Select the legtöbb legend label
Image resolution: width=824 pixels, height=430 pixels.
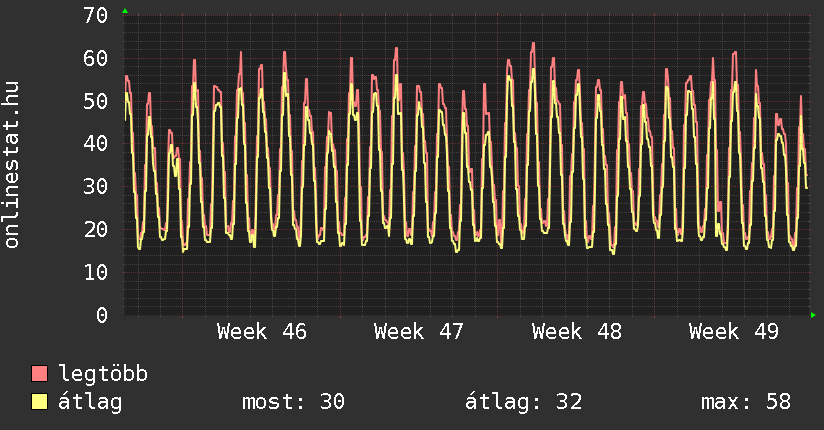pos(104,374)
